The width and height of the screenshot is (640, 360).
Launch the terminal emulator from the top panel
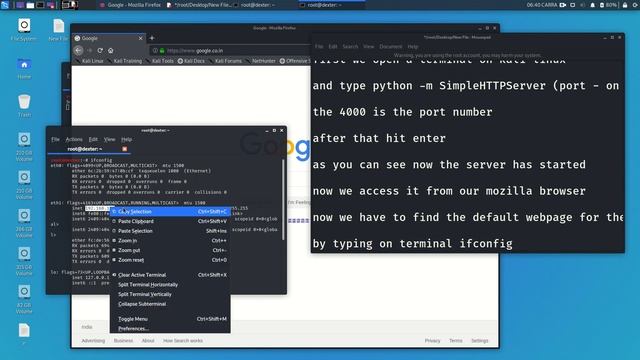[x=40, y=5]
